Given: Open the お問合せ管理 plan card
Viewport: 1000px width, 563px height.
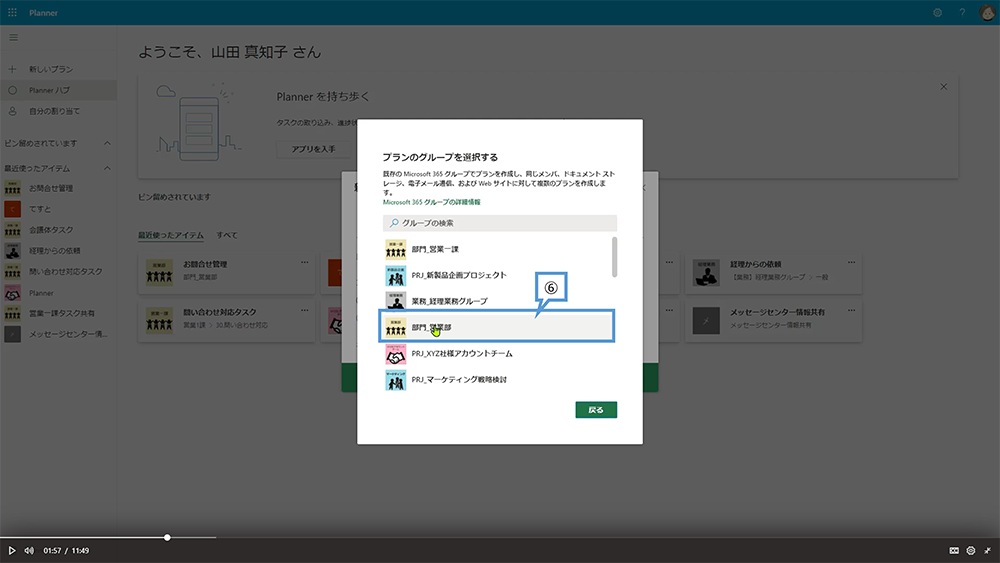Looking at the screenshot, I should pos(226,272).
